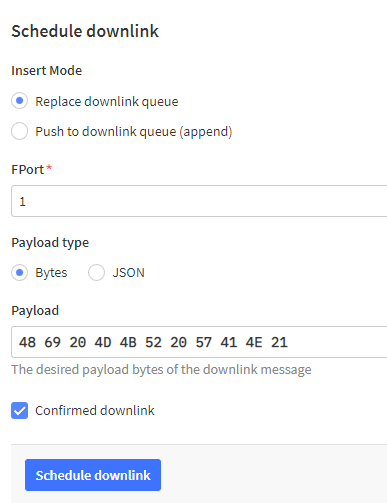
Task: Click the 'Payload' field label
Action: point(35,311)
